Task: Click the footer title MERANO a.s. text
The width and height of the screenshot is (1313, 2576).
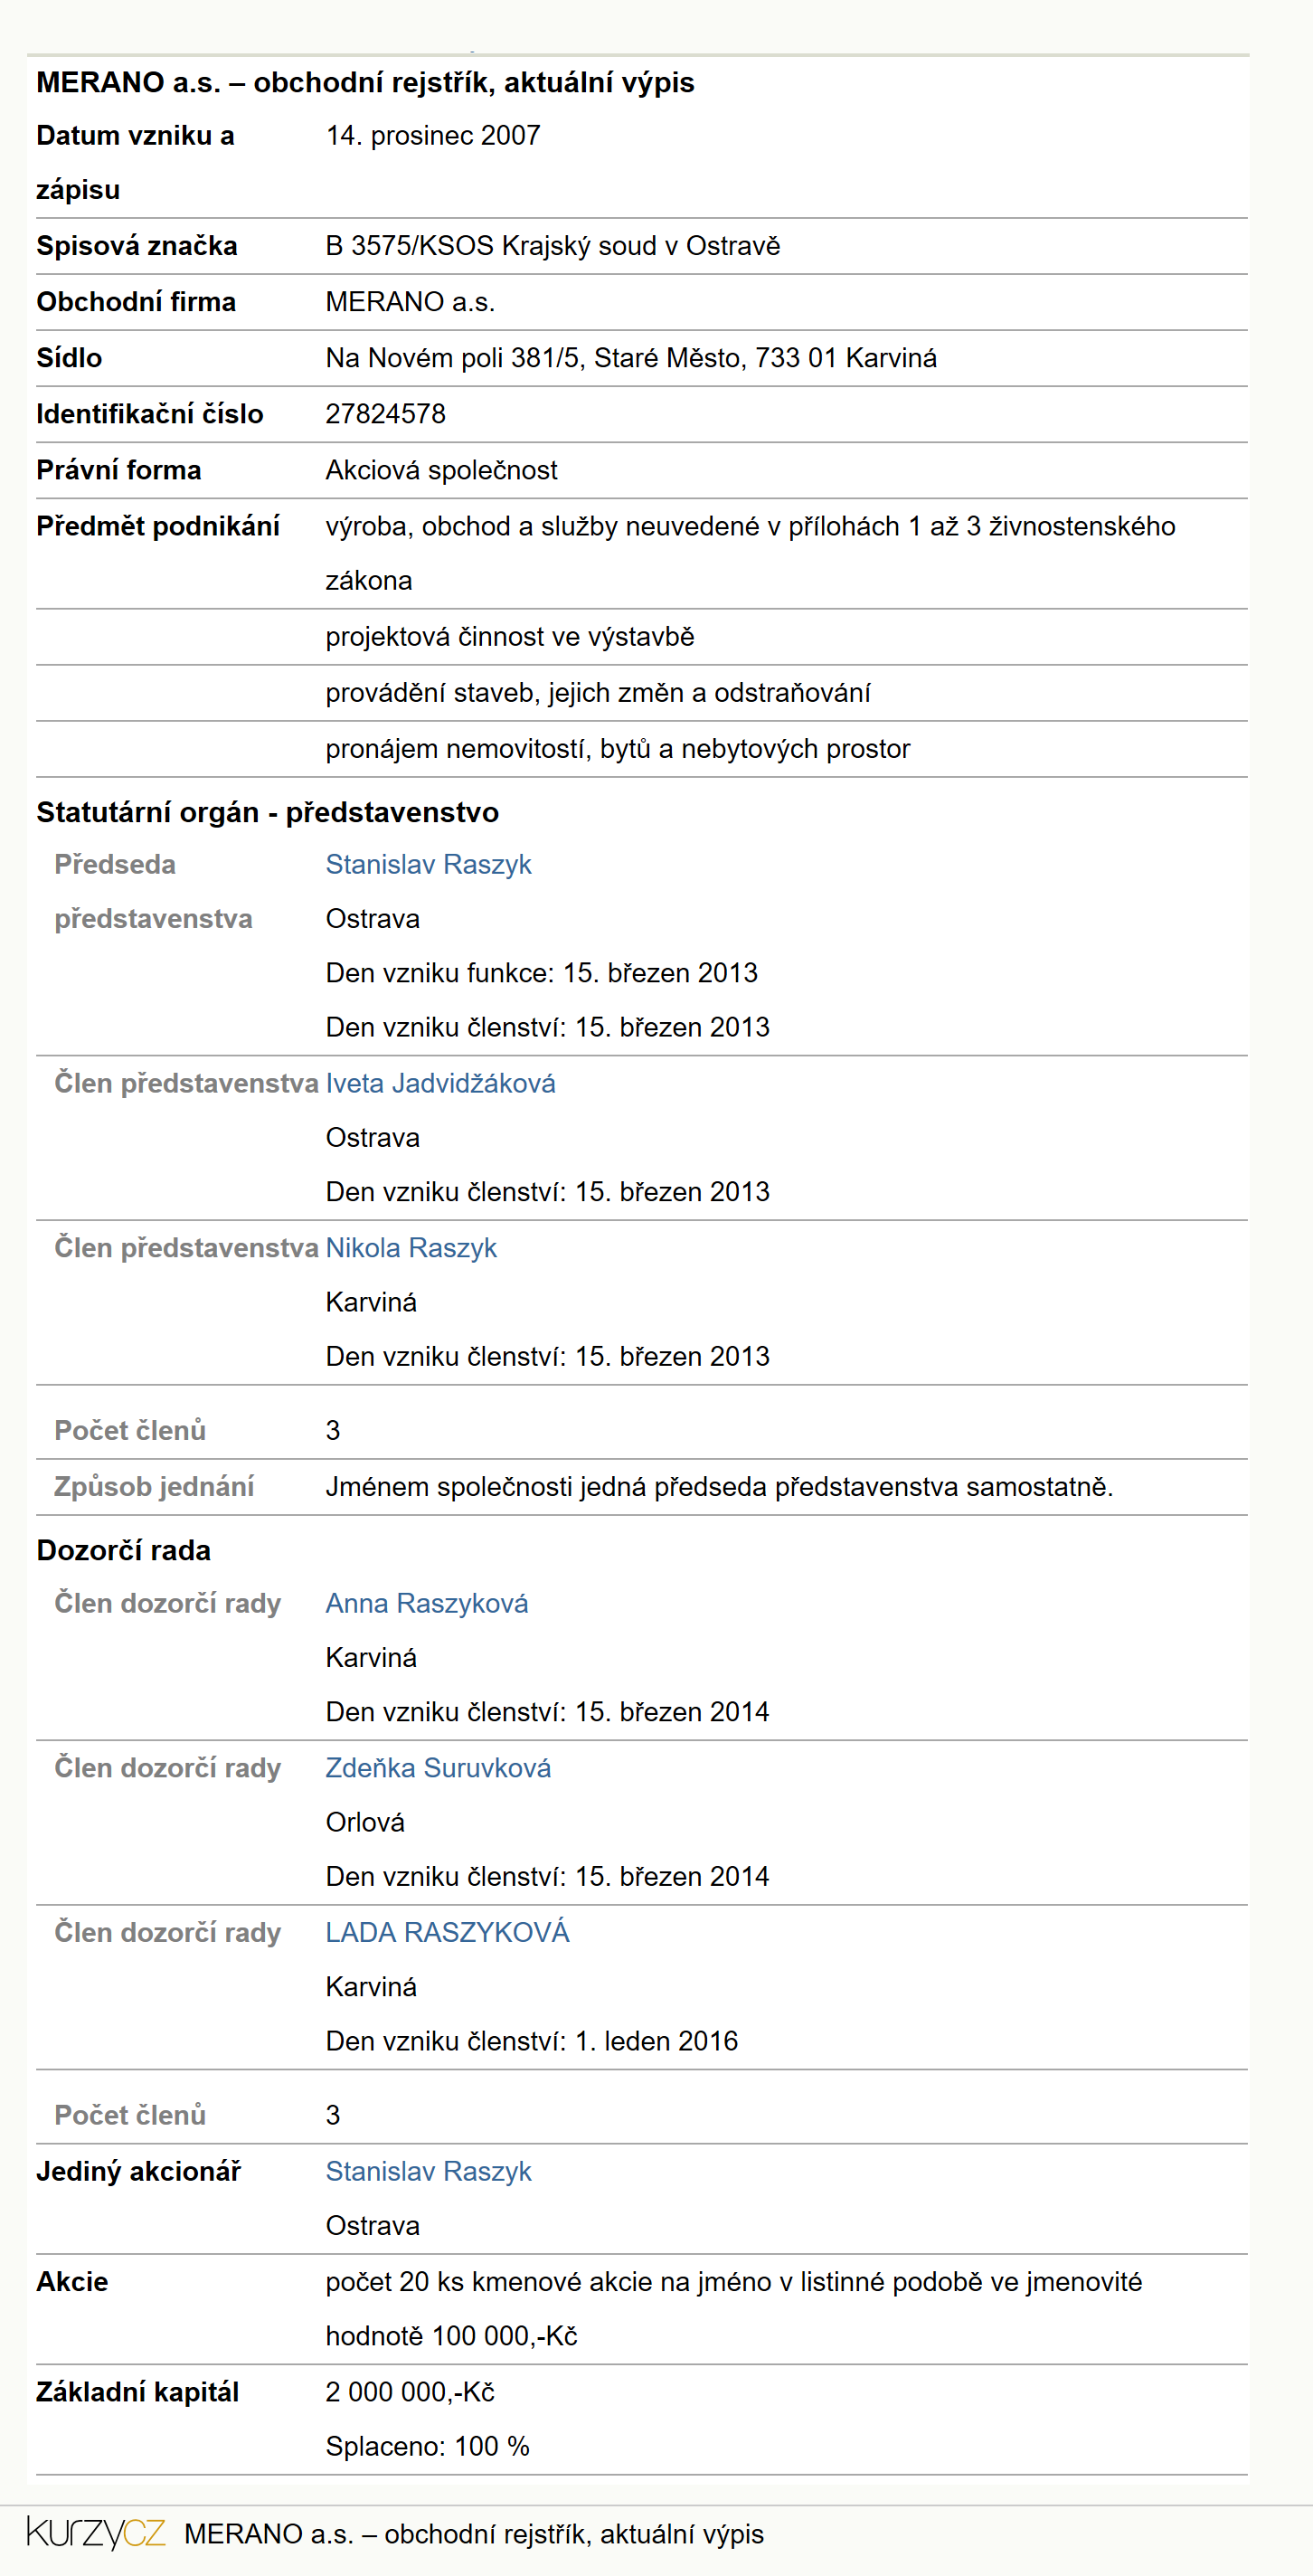Action: [x=474, y=2534]
